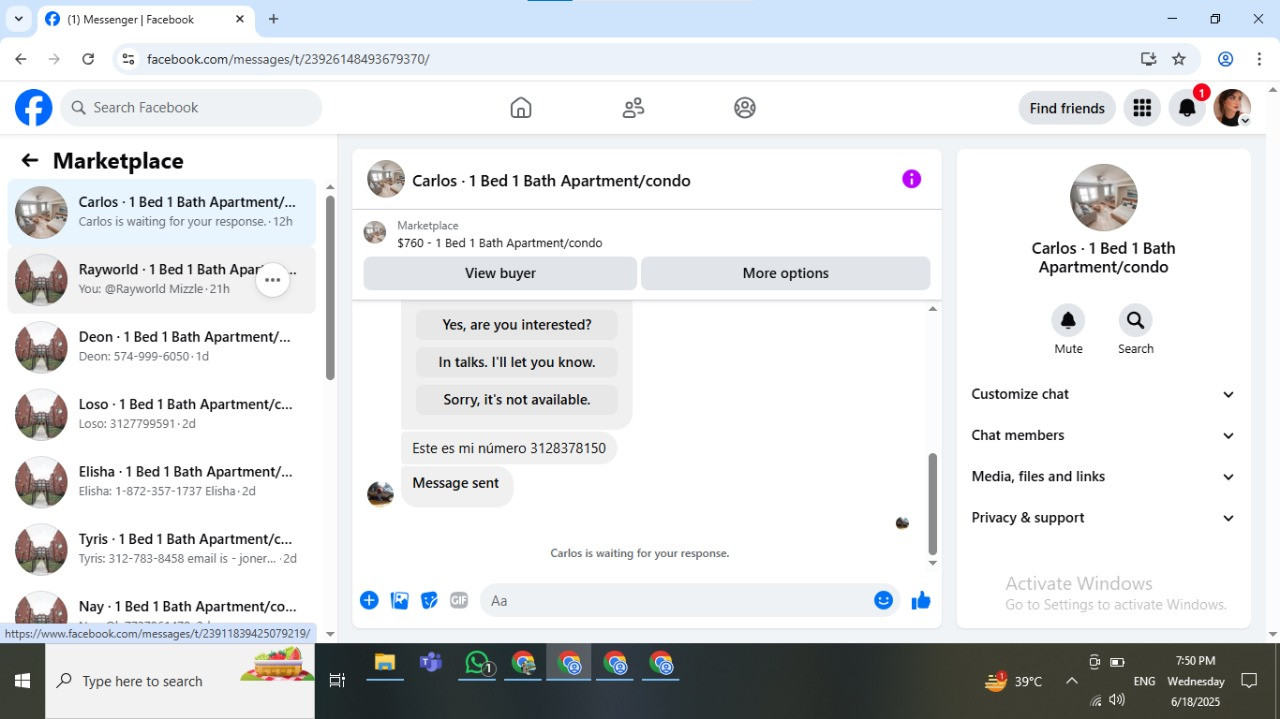
Task: Click the Facebook logo
Action: [x=33, y=108]
